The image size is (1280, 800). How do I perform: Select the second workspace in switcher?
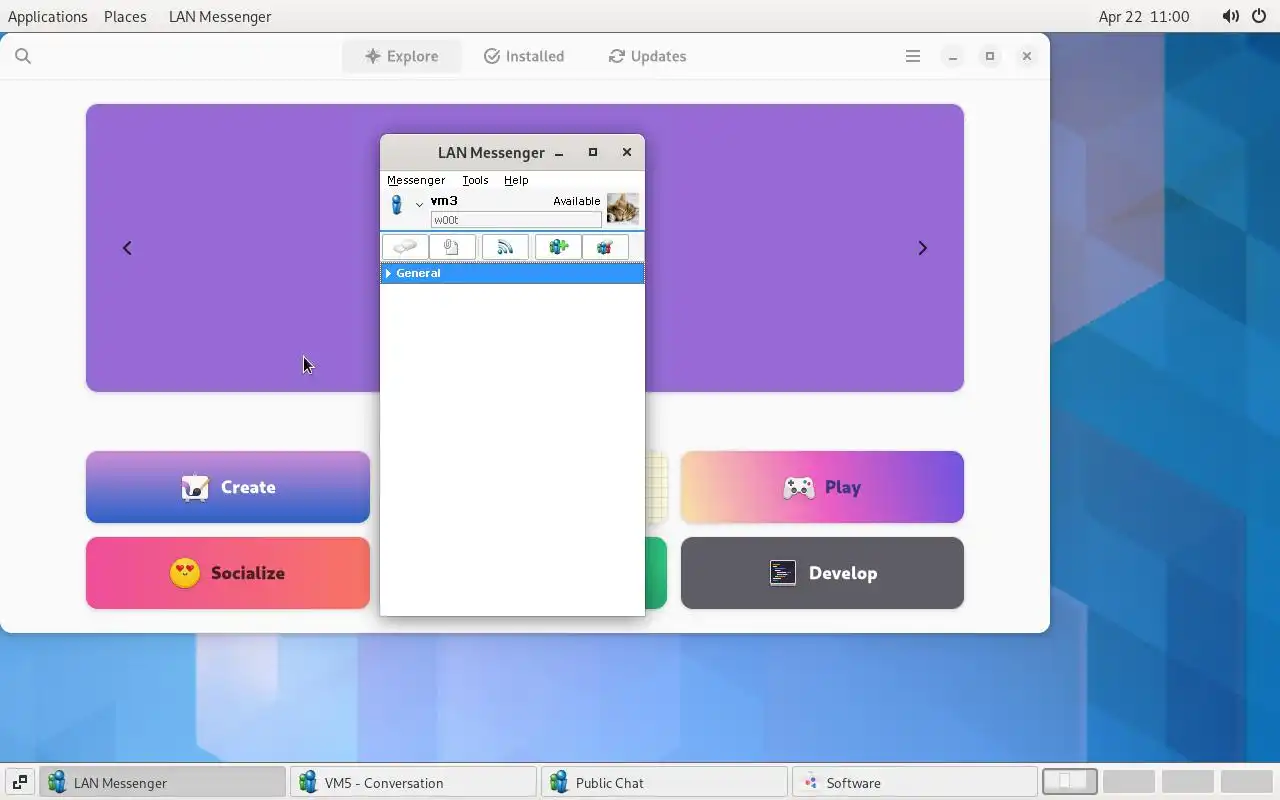coord(1129,782)
